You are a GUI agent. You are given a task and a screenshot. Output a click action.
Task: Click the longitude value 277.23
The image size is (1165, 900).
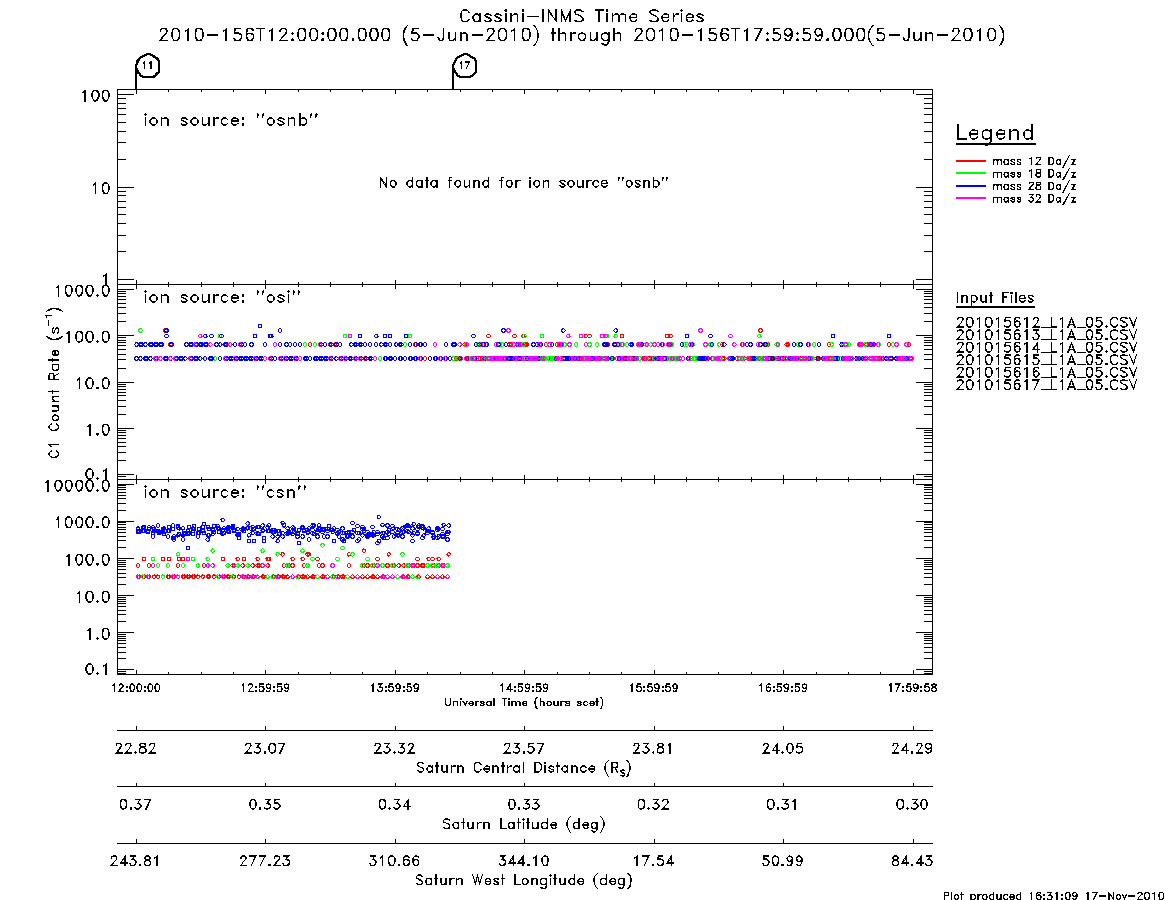click(265, 861)
